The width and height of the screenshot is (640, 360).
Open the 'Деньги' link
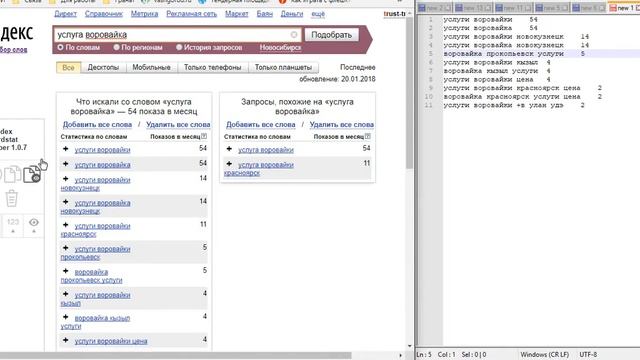point(292,14)
